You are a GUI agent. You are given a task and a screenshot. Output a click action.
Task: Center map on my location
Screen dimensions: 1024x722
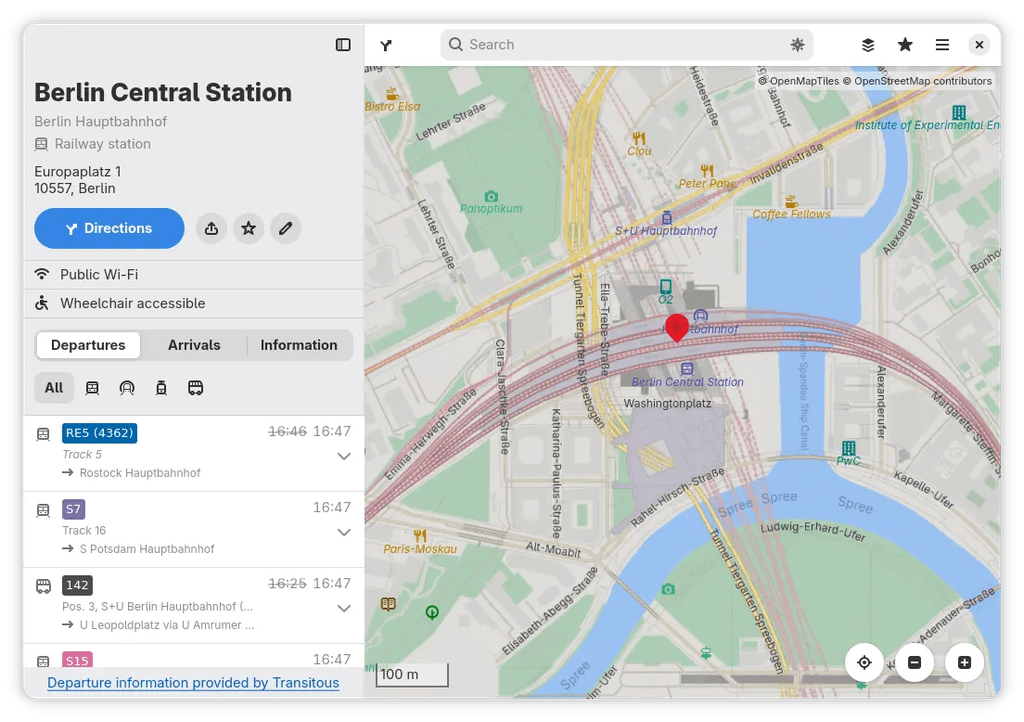[864, 663]
